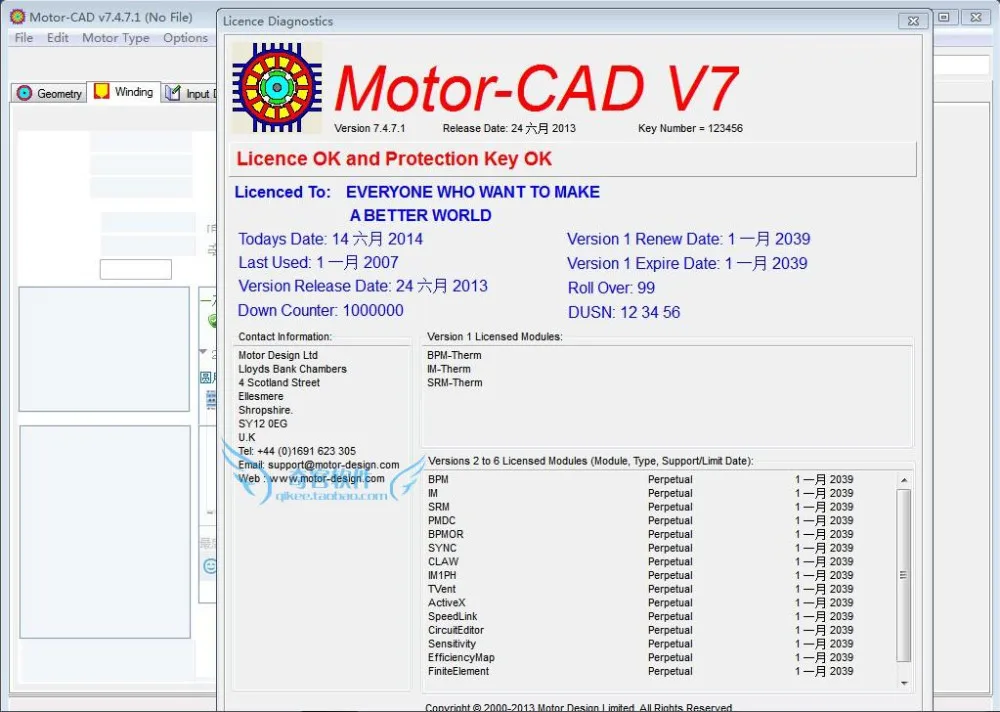Screen dimensions: 1000x712
Task: Select the SRM-Therm licensed module
Action: [x=455, y=383]
